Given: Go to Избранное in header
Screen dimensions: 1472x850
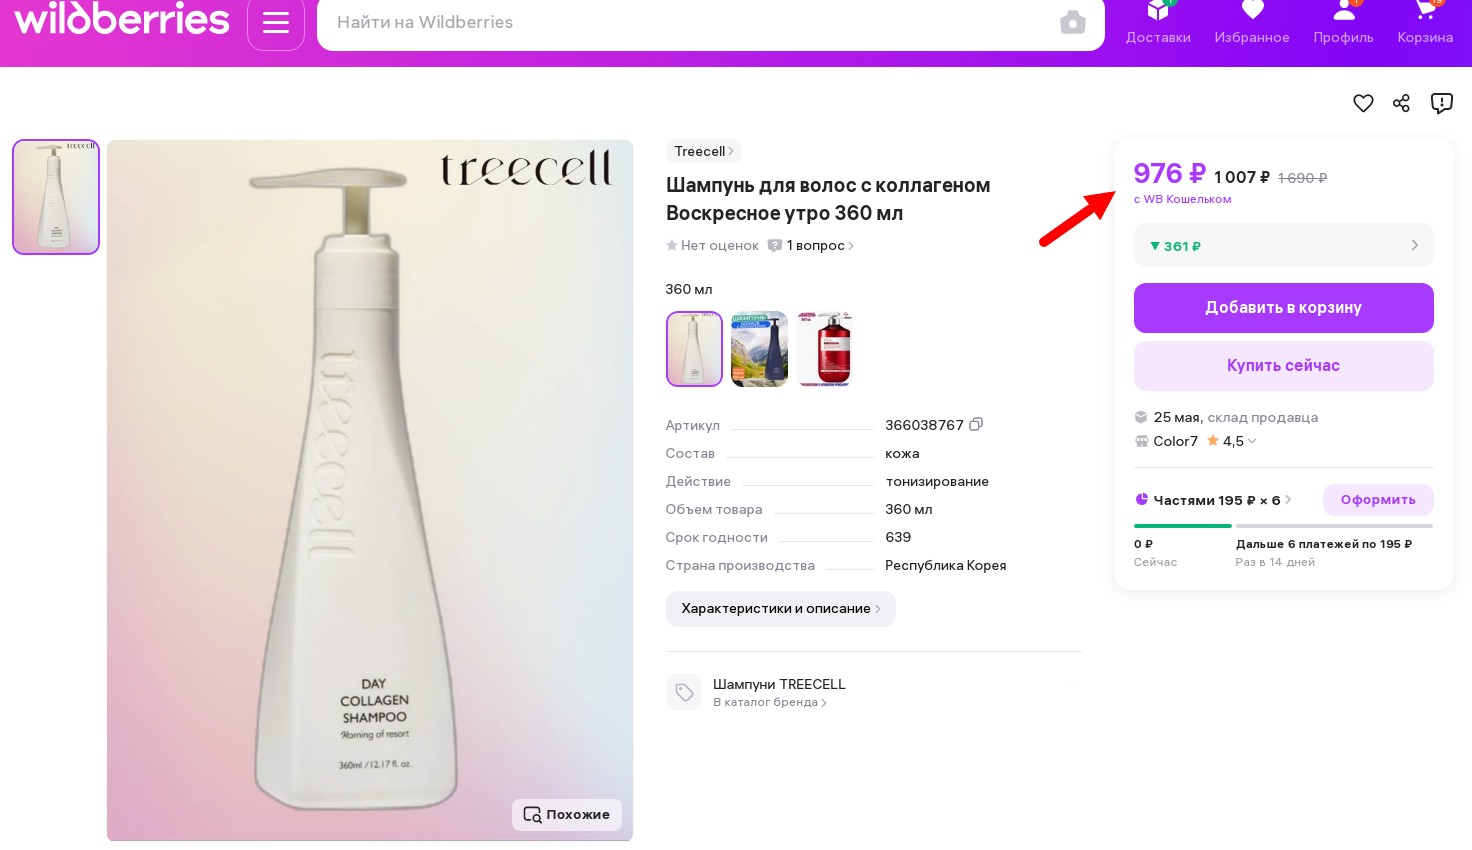Looking at the screenshot, I should pyautogui.click(x=1251, y=24).
